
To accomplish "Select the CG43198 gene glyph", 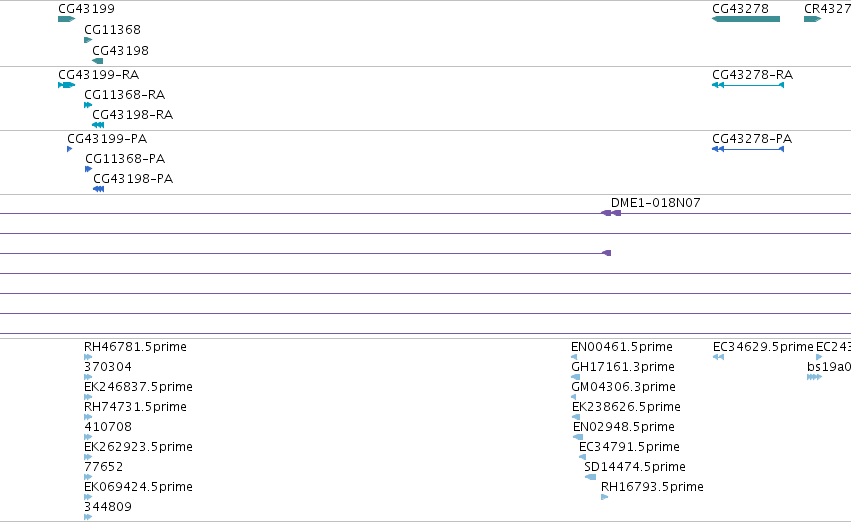I will (98, 61).
